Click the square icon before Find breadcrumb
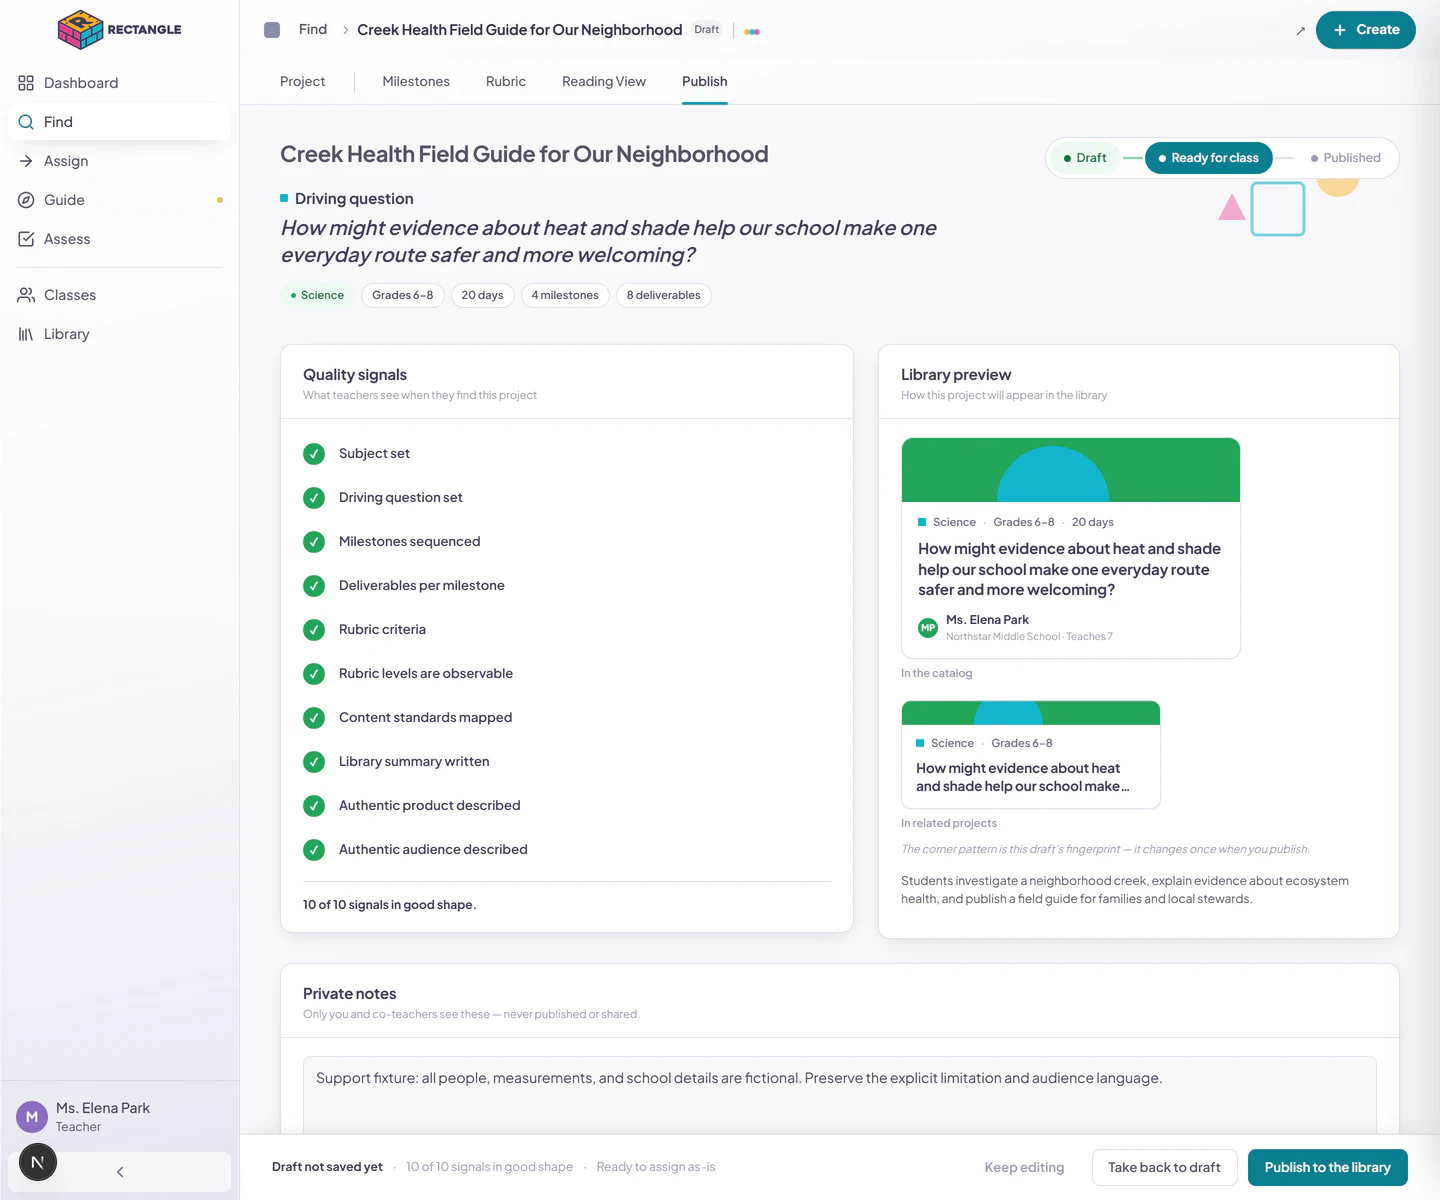1440x1200 pixels. pyautogui.click(x=272, y=30)
